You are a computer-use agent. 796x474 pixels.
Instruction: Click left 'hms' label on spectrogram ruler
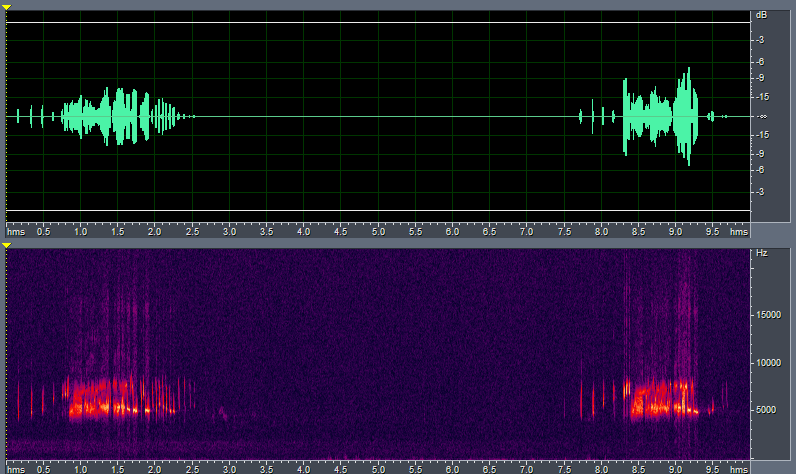pos(16,469)
